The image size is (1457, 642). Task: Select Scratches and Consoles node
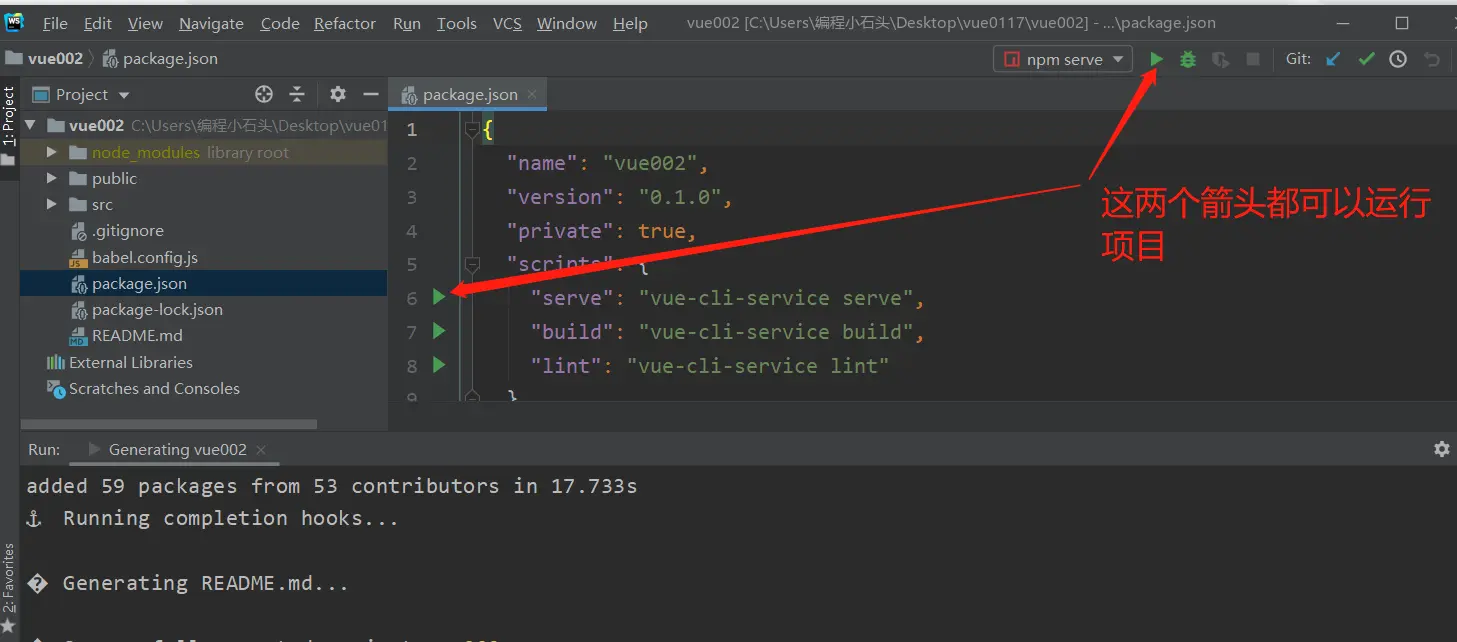(154, 388)
